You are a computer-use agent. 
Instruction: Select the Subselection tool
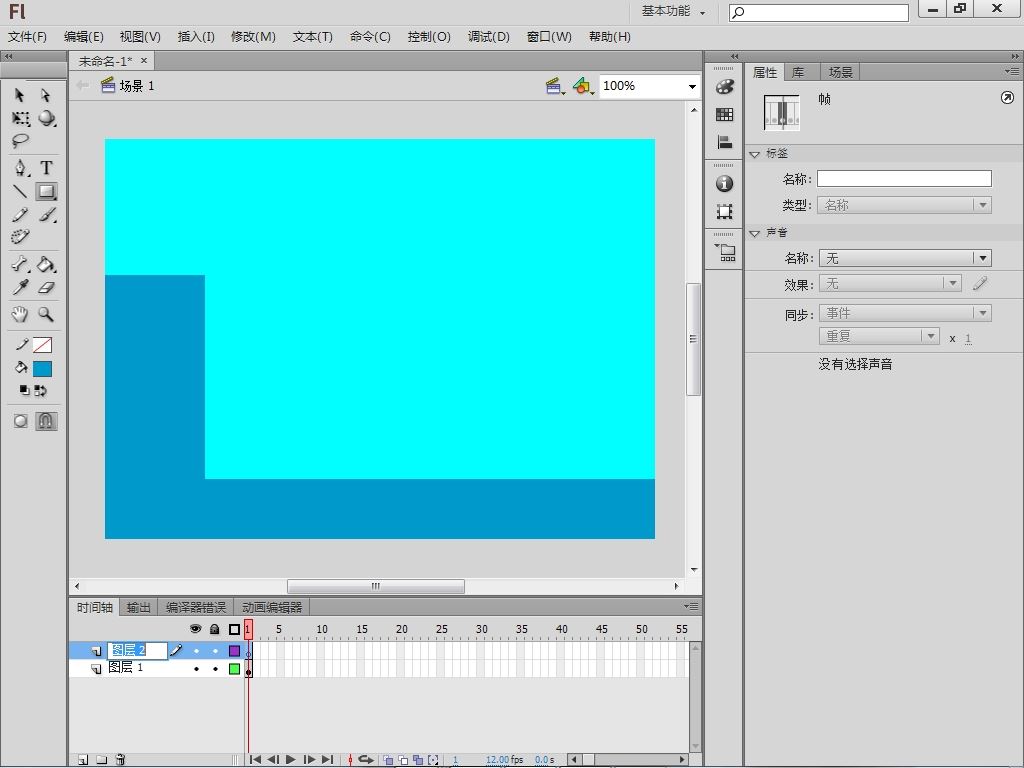[46, 95]
